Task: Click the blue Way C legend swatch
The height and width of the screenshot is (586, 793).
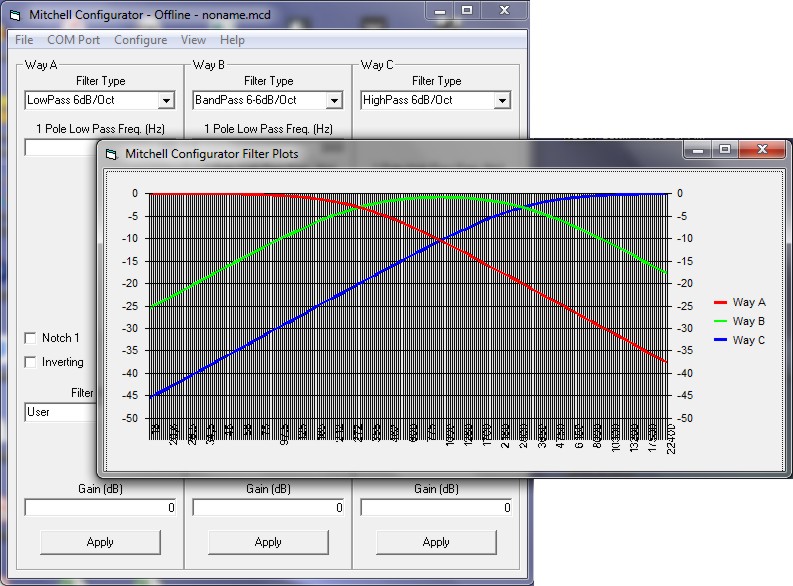Action: (x=720, y=340)
